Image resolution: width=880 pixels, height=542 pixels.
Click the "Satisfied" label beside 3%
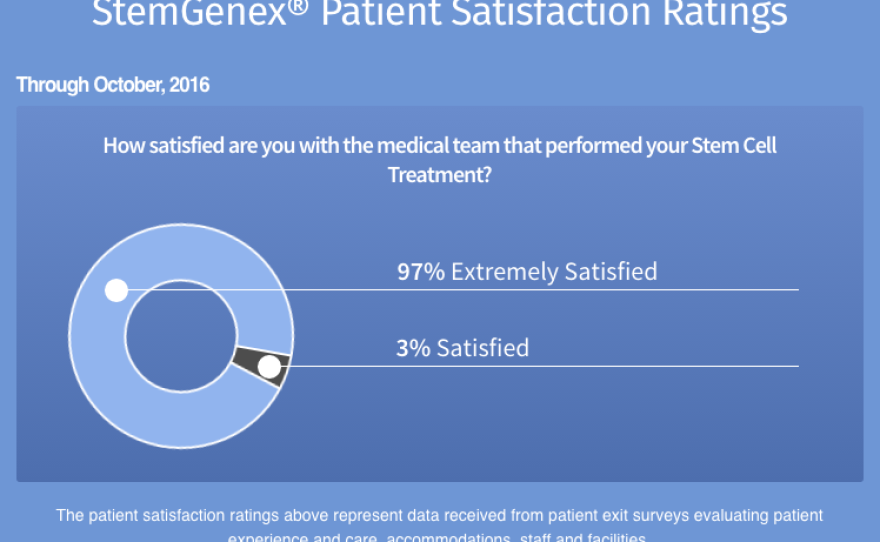click(x=482, y=348)
